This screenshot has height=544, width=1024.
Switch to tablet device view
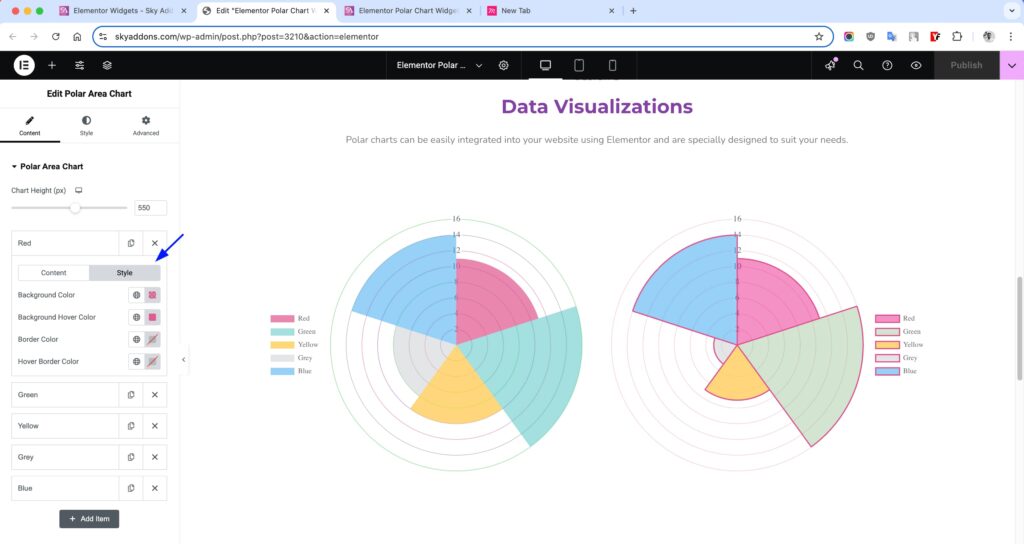[x=579, y=65]
